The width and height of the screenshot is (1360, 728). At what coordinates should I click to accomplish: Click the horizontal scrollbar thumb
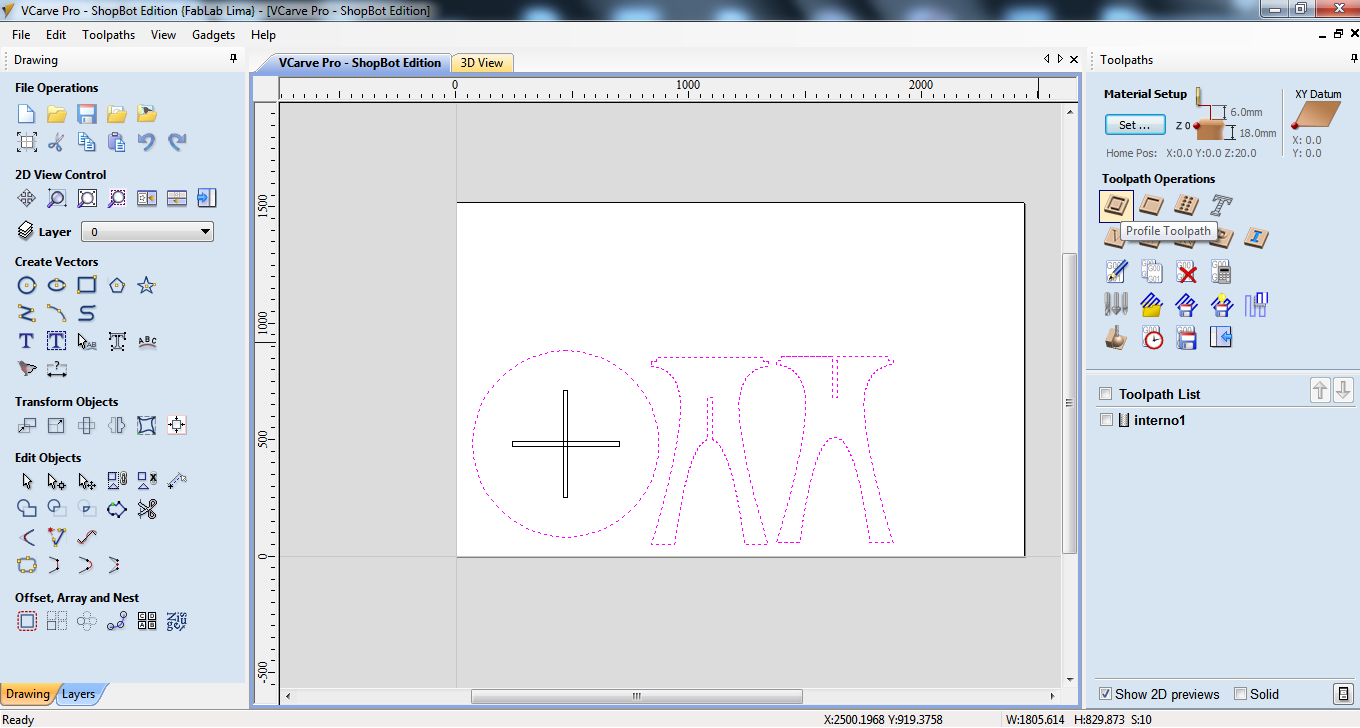636,697
